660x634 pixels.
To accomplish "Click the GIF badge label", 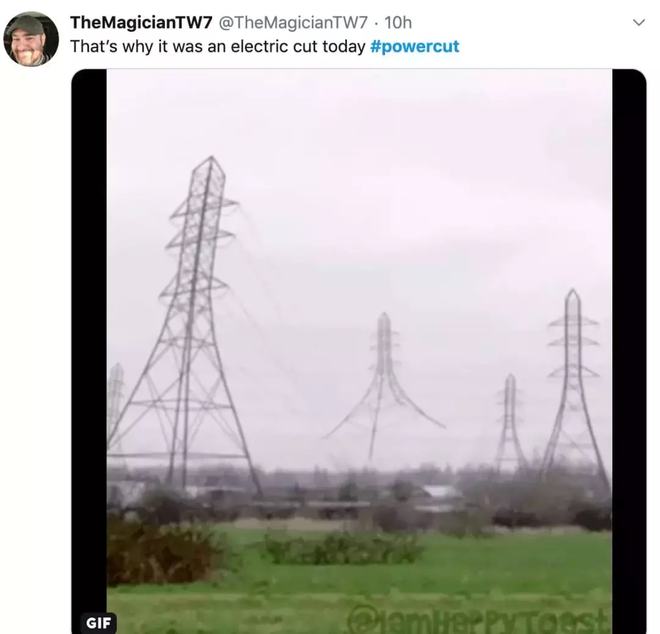I will click(x=99, y=622).
